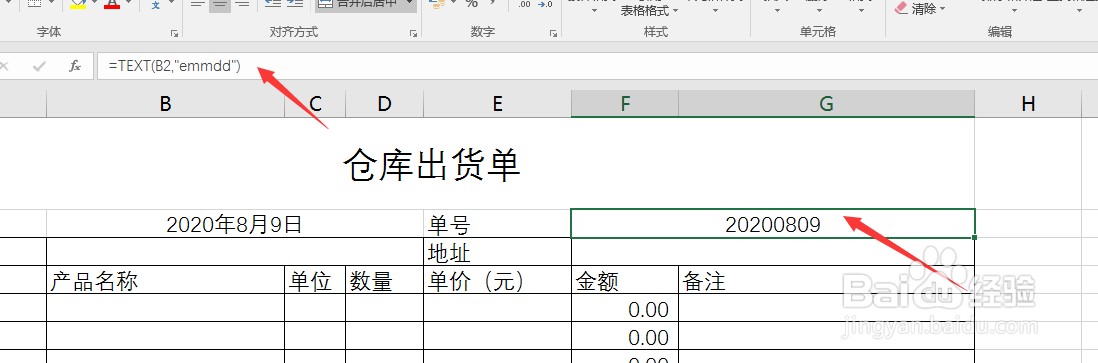Open the 表格格式 table format menu

(x=649, y=11)
